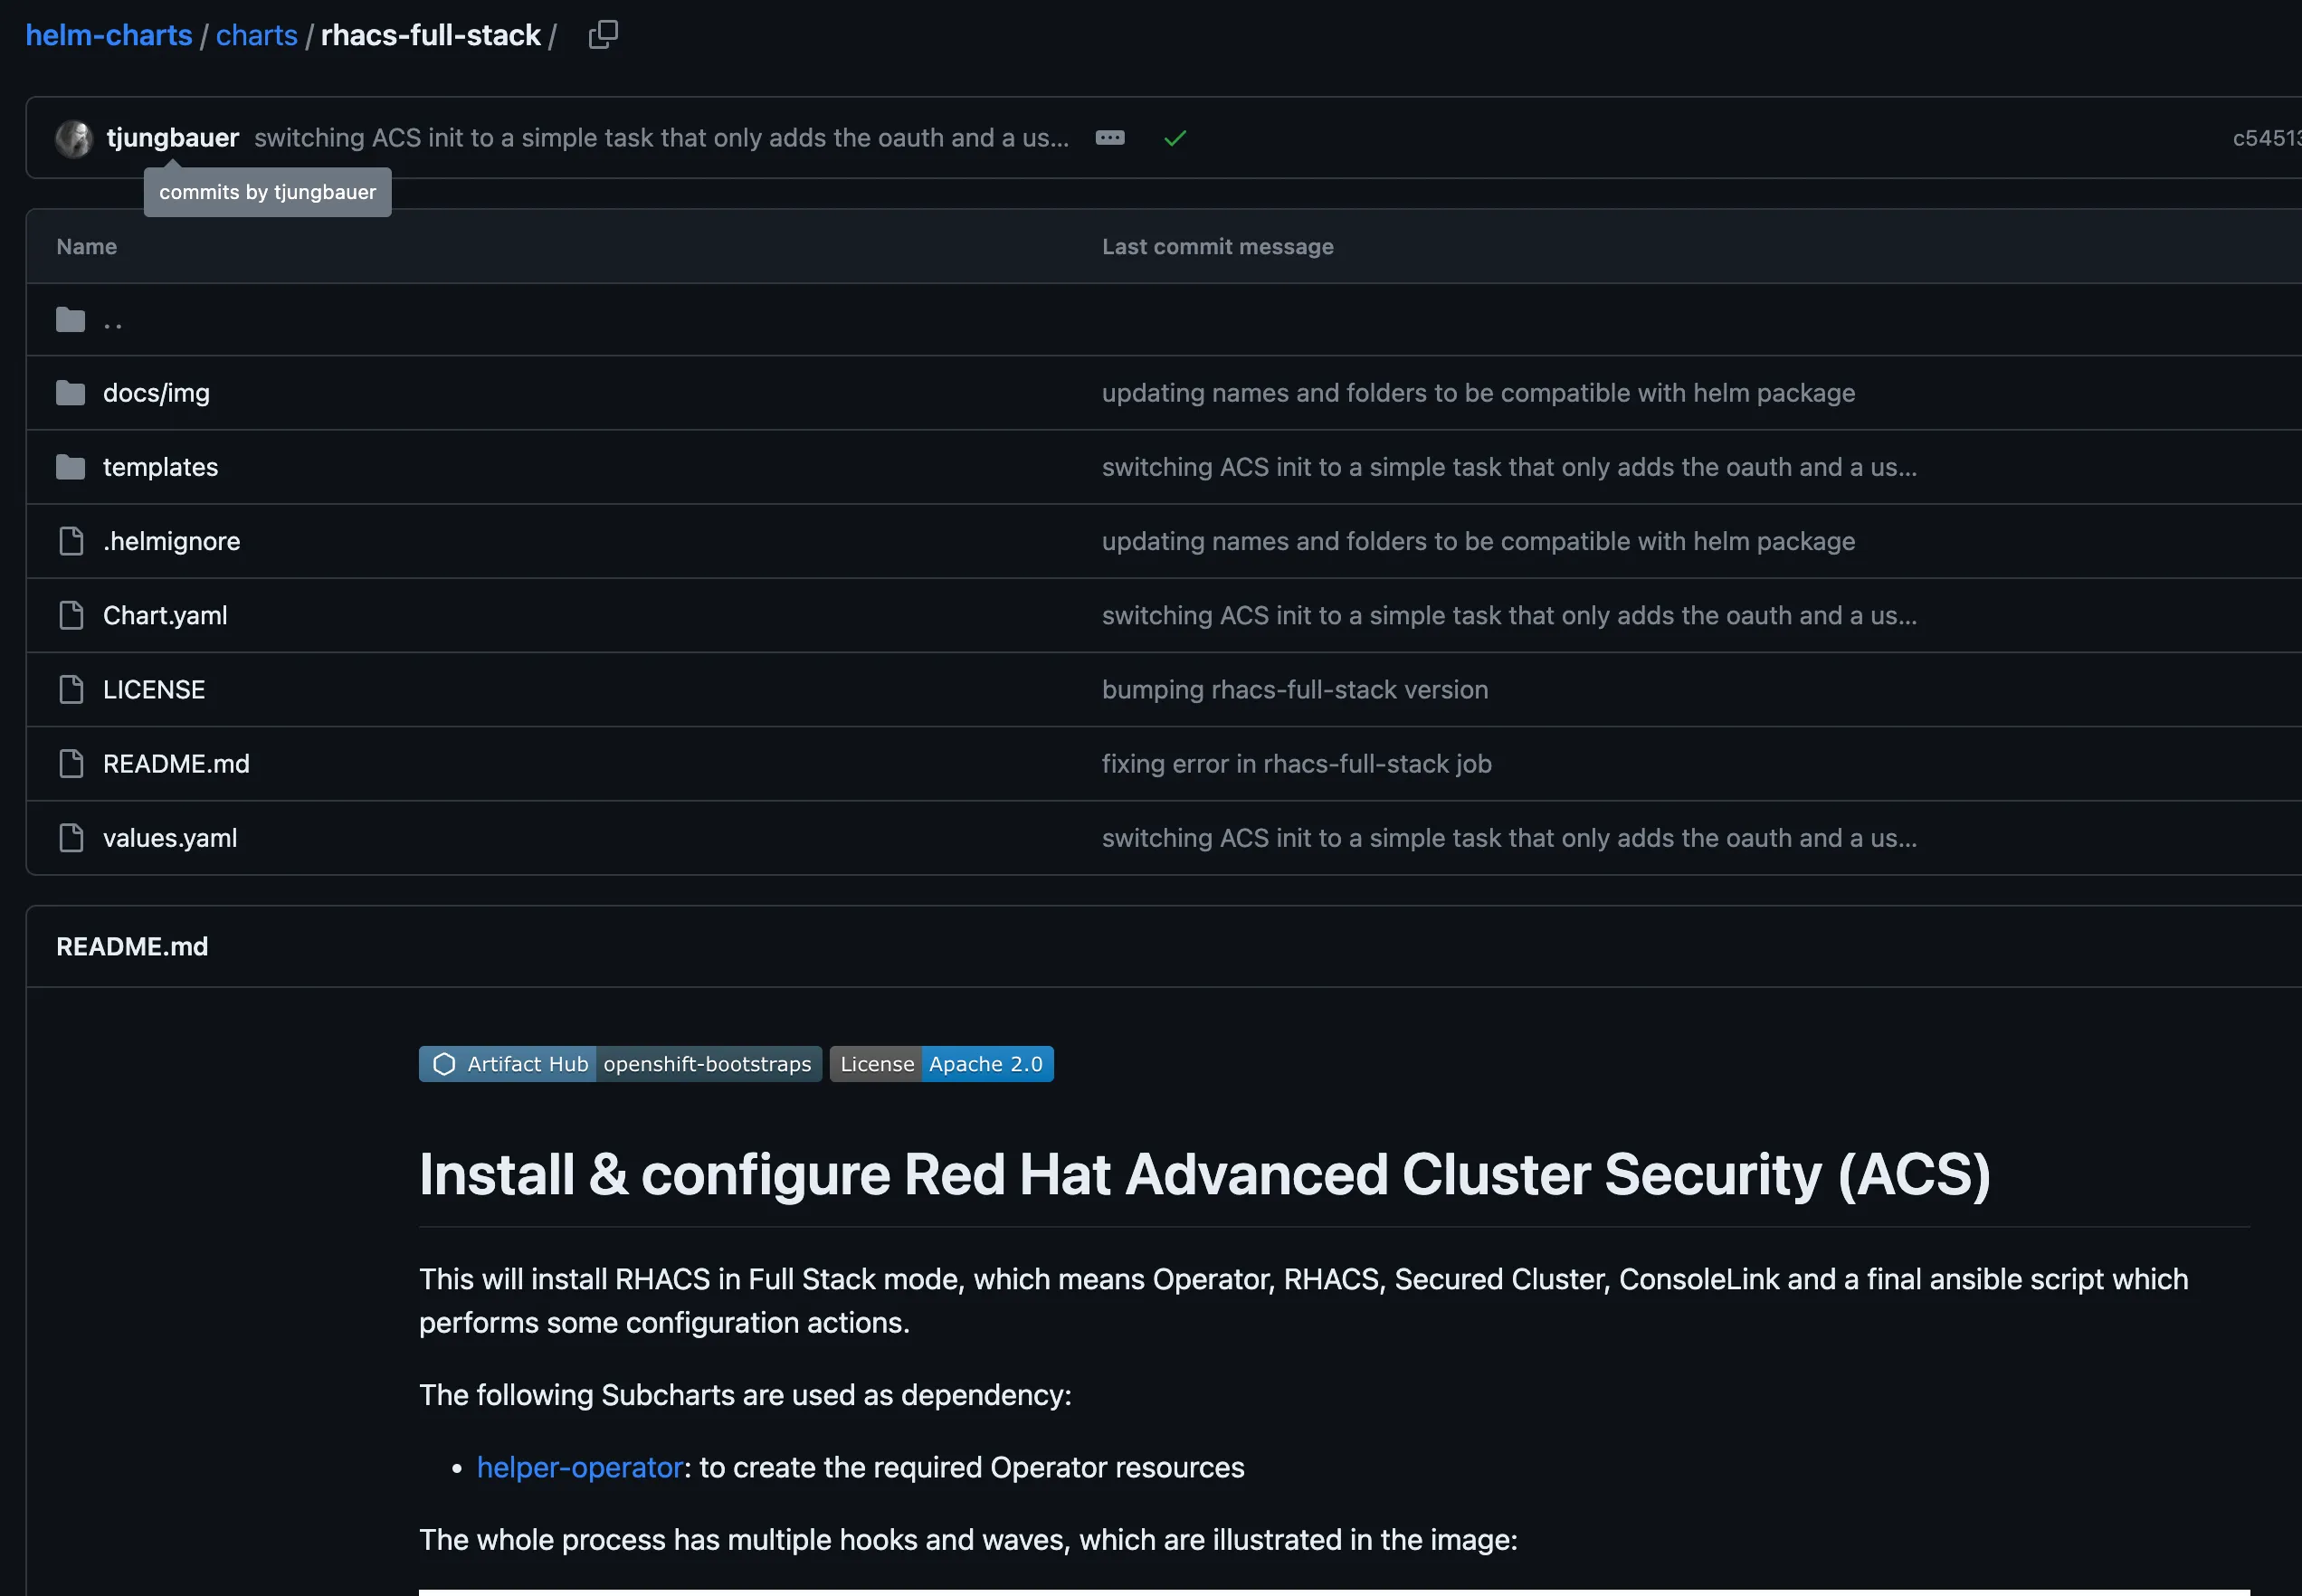Go to charts breadcrumb directory
Image resolution: width=2302 pixels, height=1596 pixels.
pos(256,35)
